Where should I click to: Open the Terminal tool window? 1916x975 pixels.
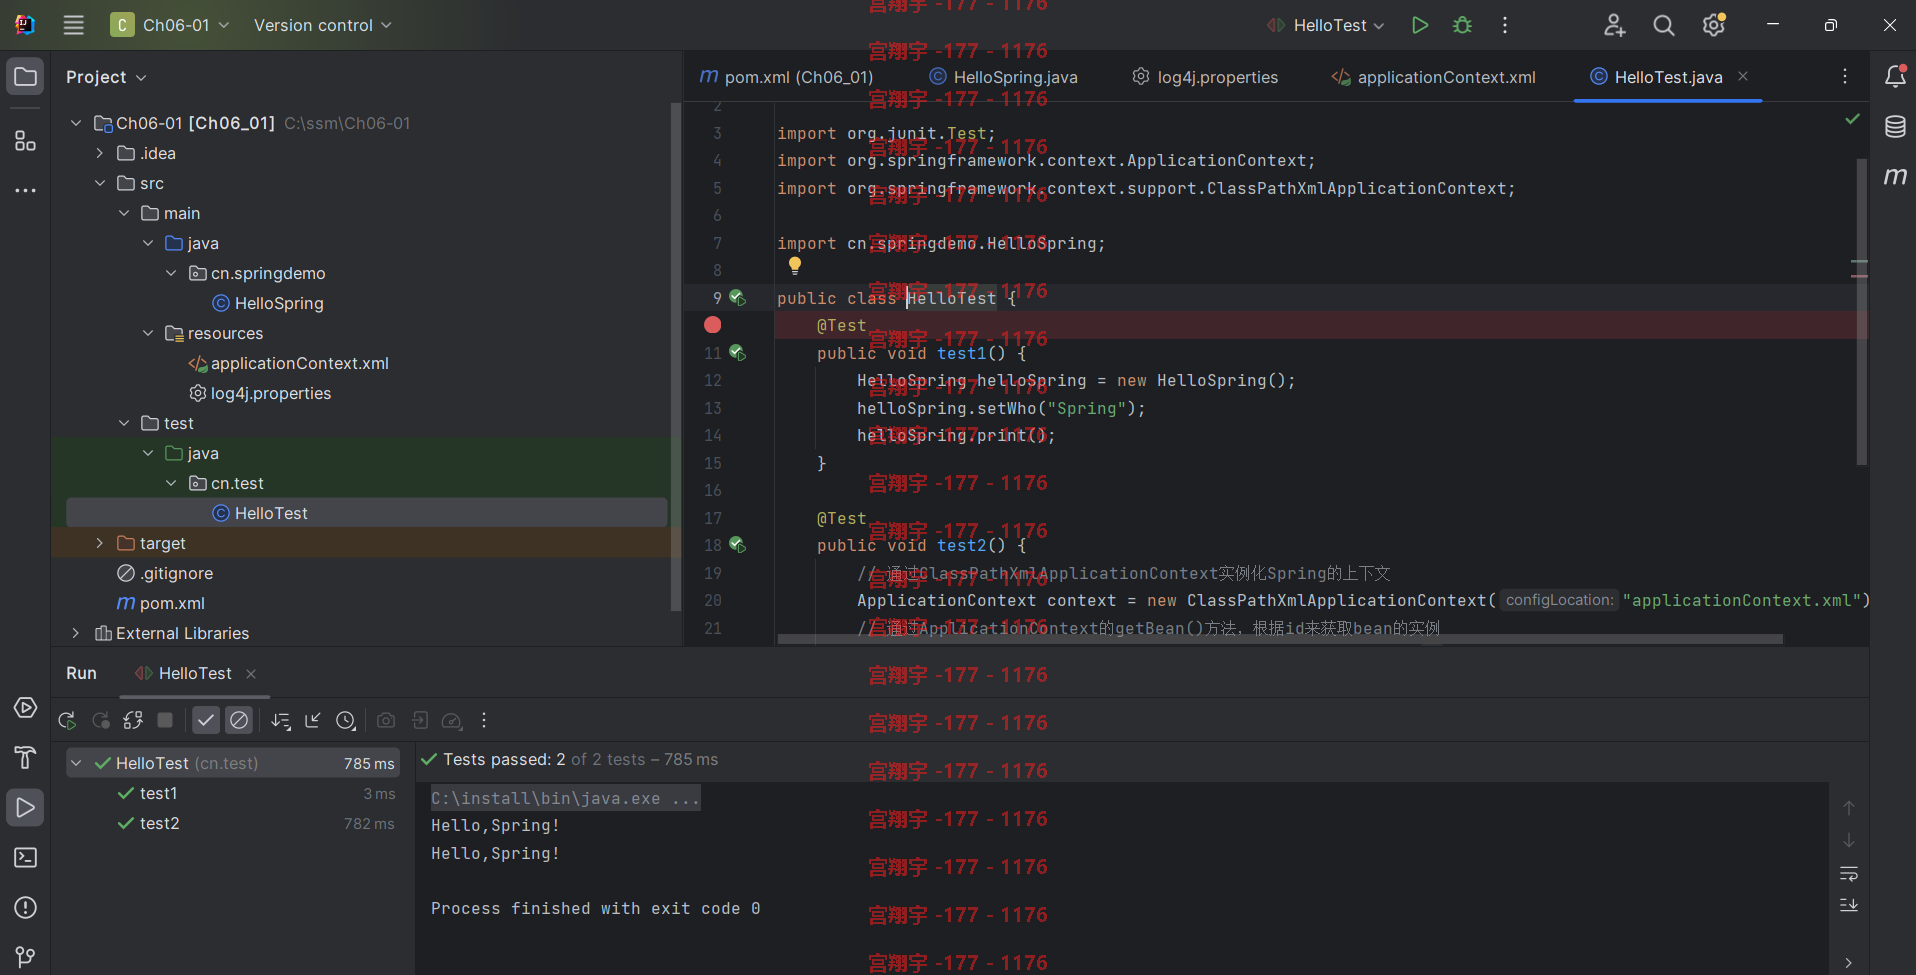coord(25,858)
